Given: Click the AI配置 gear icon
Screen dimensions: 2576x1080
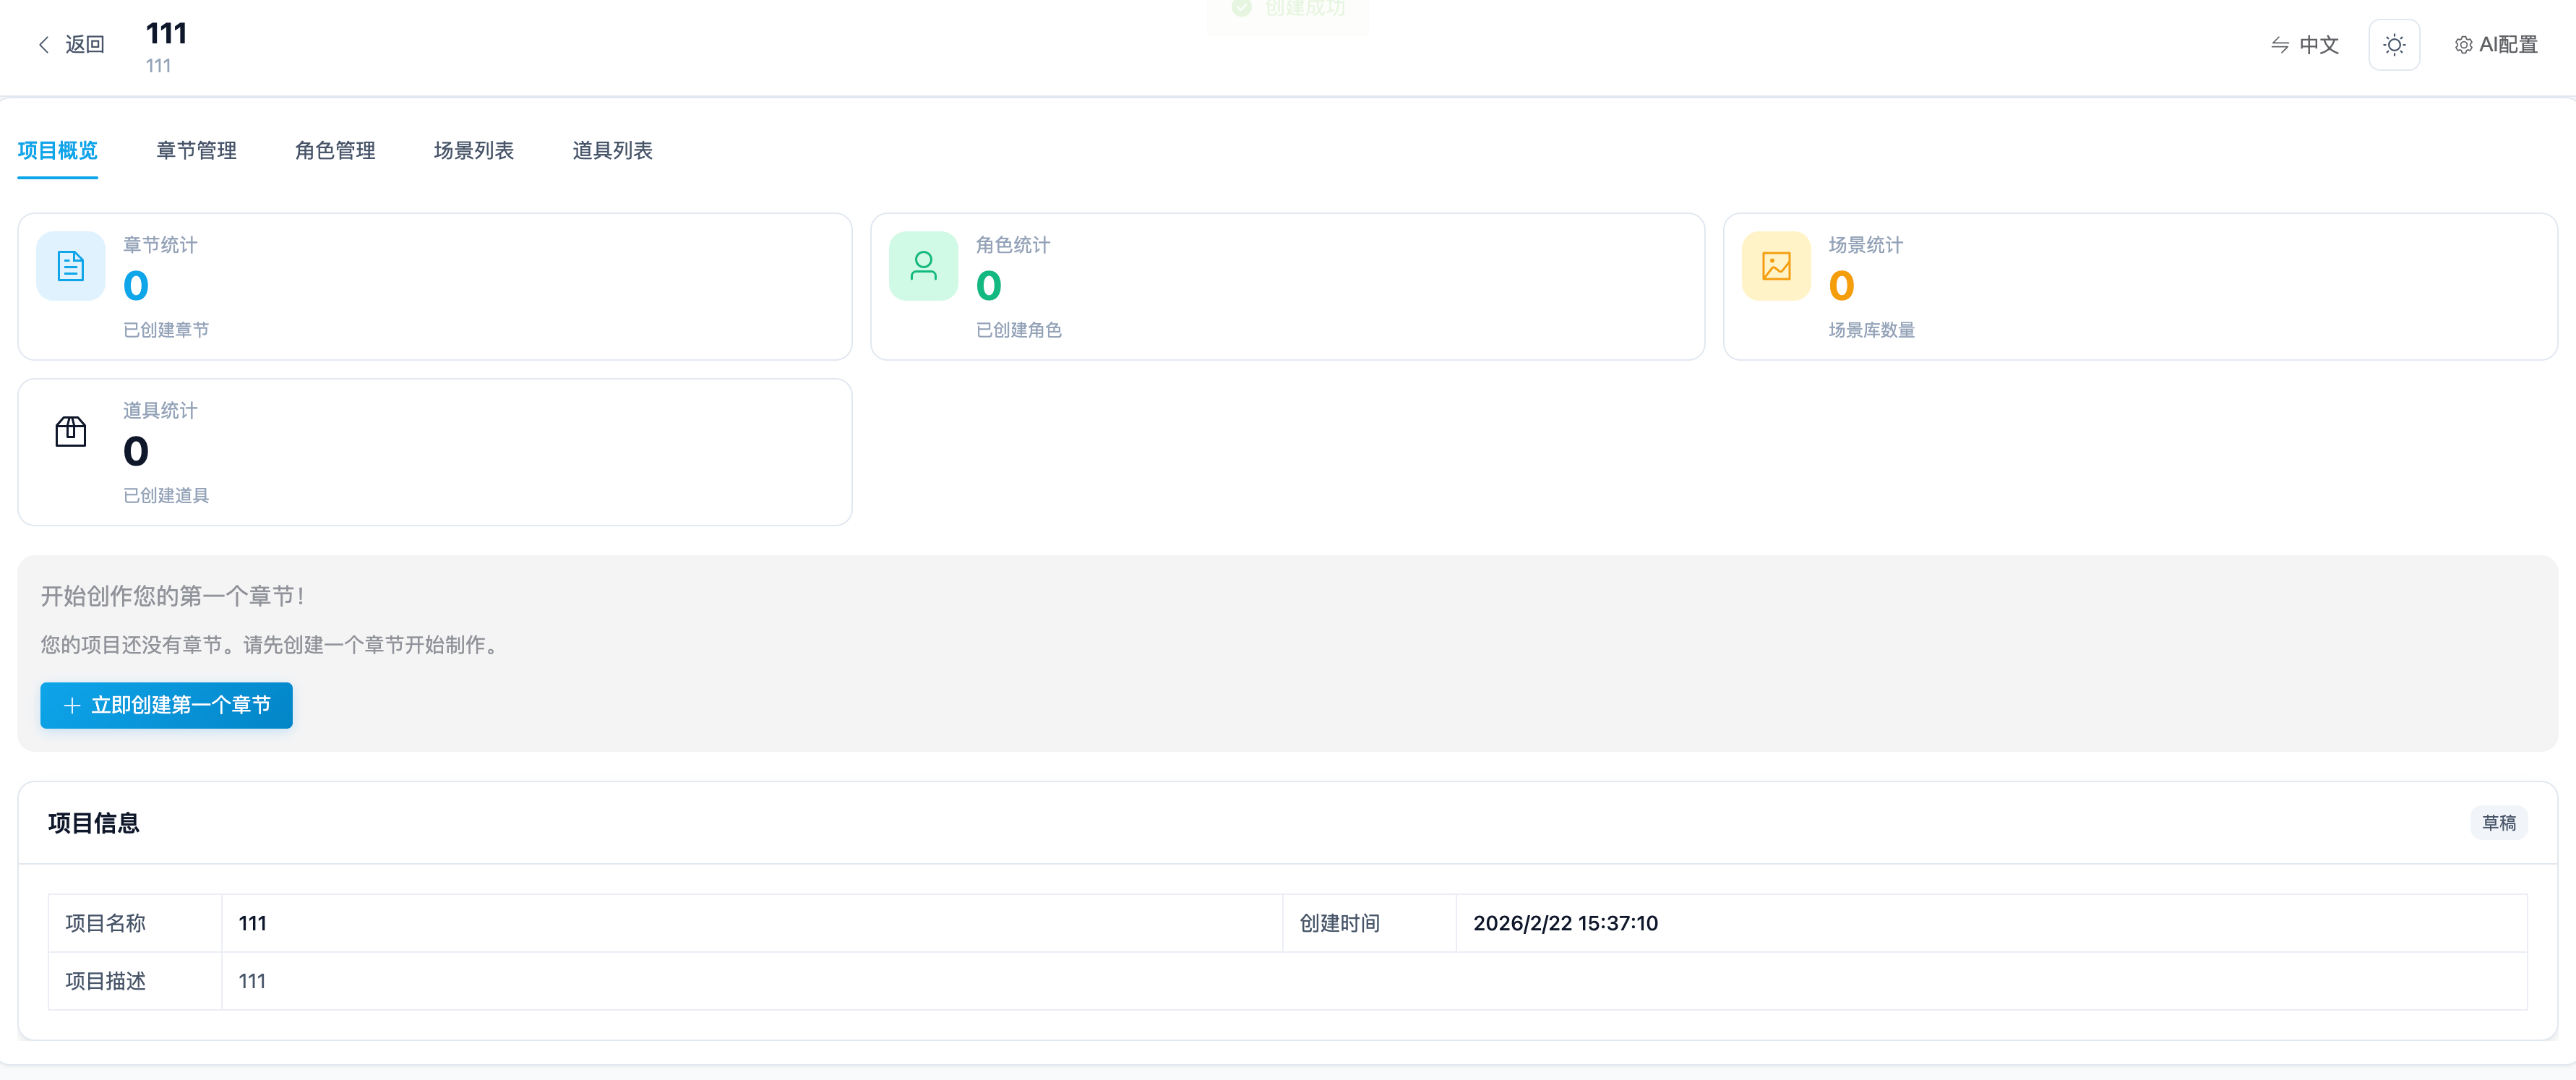Looking at the screenshot, I should [2463, 45].
